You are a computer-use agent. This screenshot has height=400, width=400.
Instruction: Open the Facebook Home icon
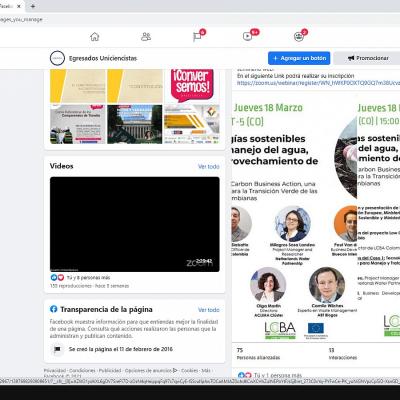click(95, 37)
